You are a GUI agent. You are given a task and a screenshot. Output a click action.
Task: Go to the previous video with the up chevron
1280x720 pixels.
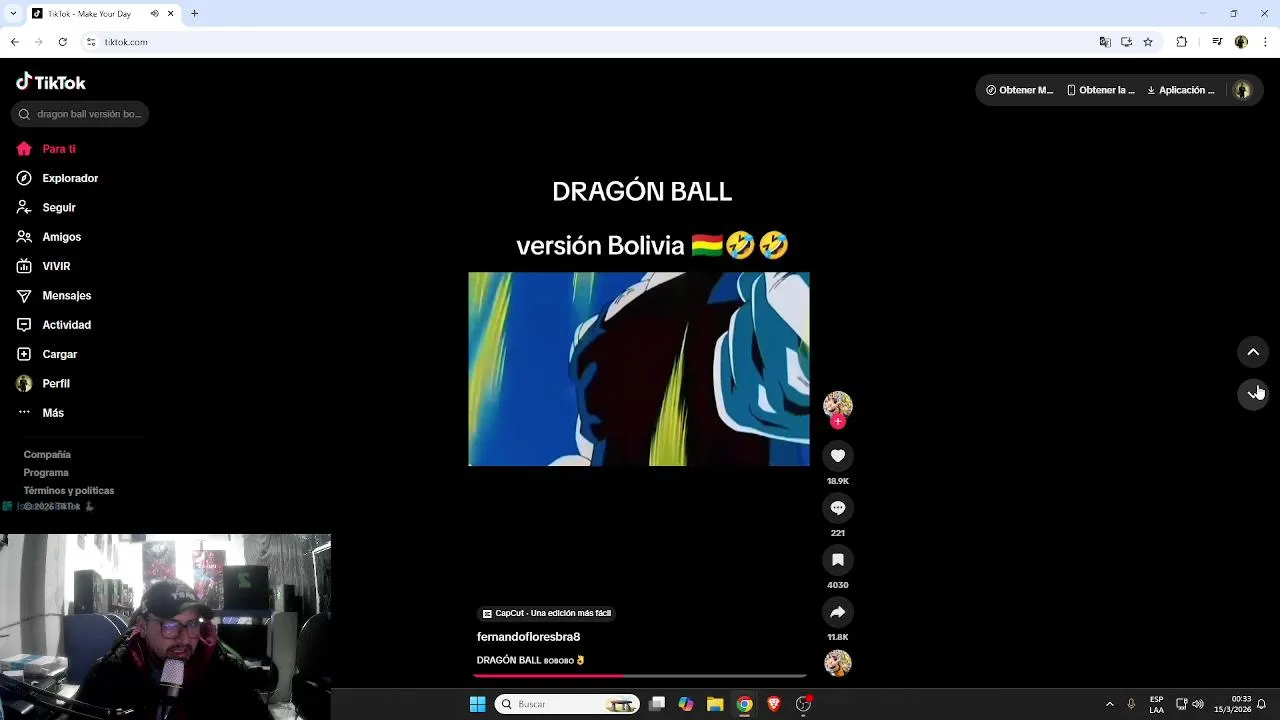pyautogui.click(x=1253, y=352)
